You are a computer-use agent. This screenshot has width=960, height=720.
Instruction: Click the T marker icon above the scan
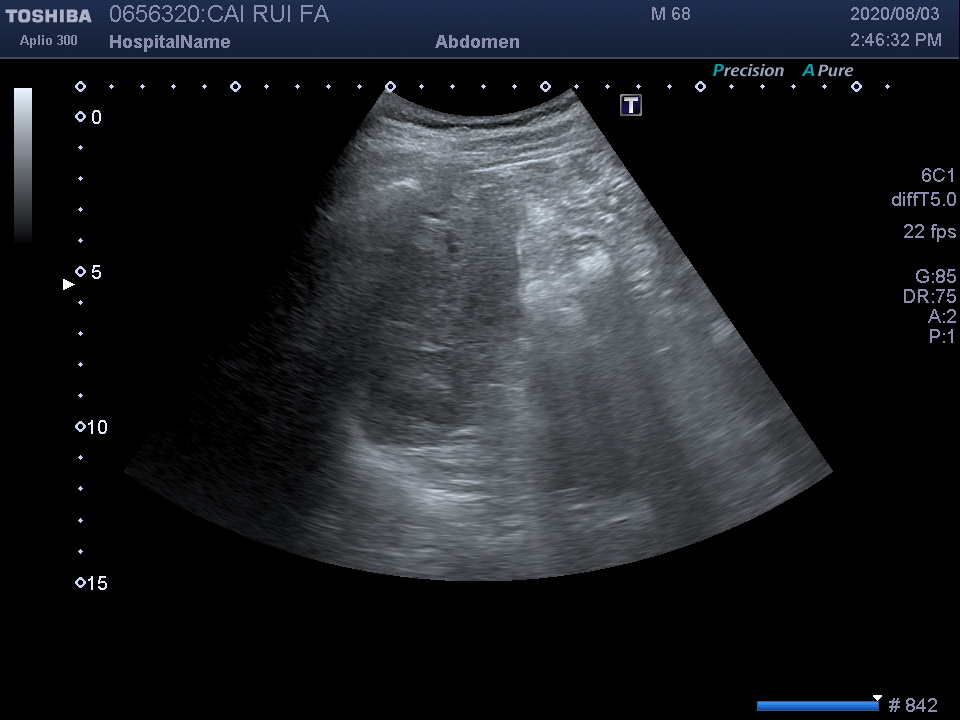click(630, 105)
